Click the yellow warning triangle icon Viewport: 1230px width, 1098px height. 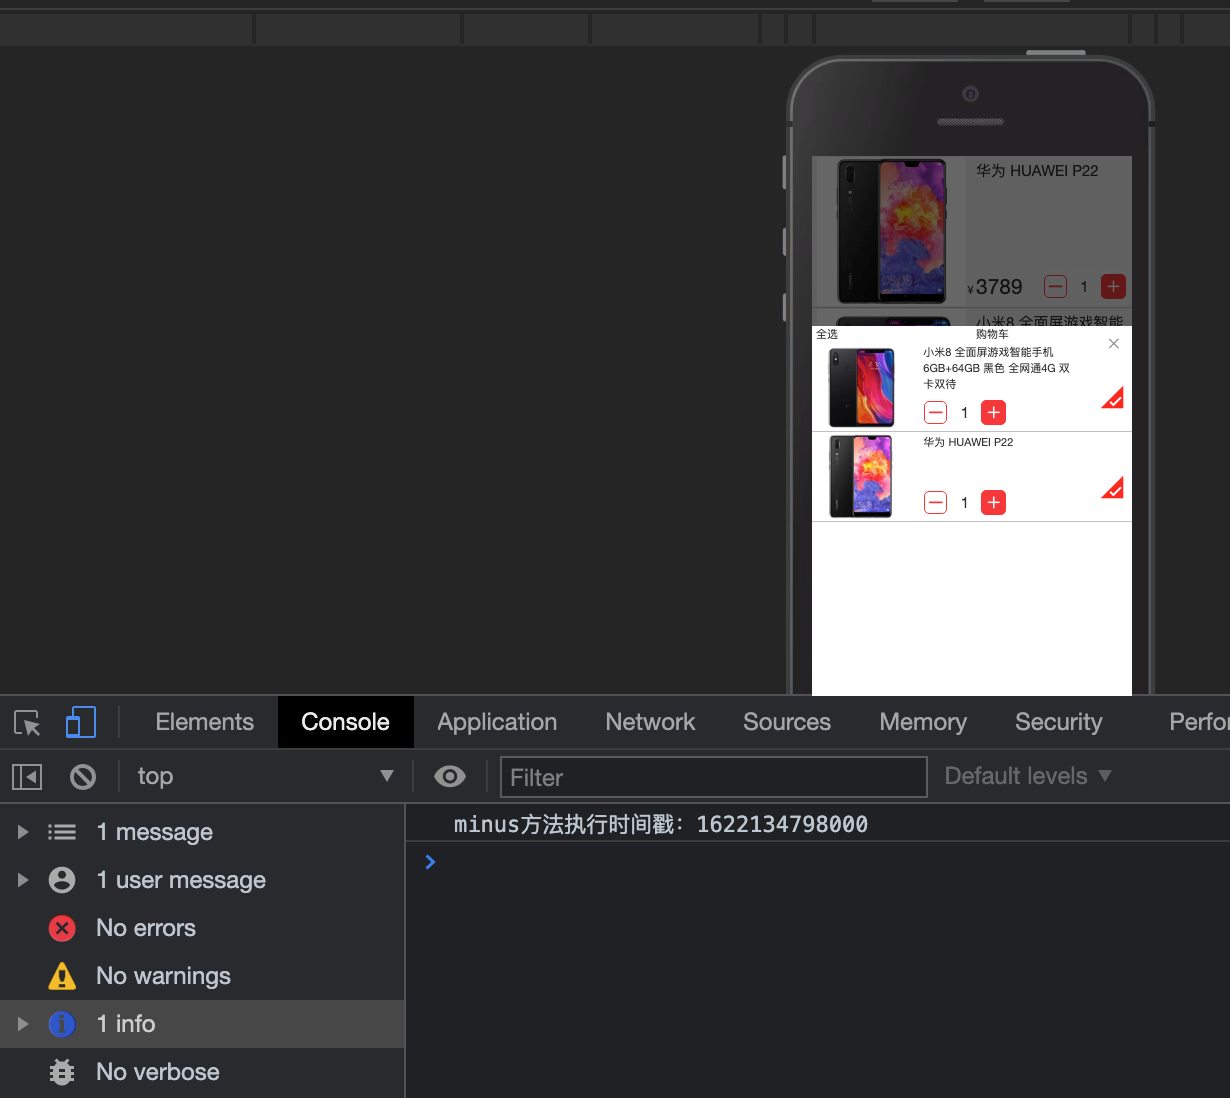(61, 976)
